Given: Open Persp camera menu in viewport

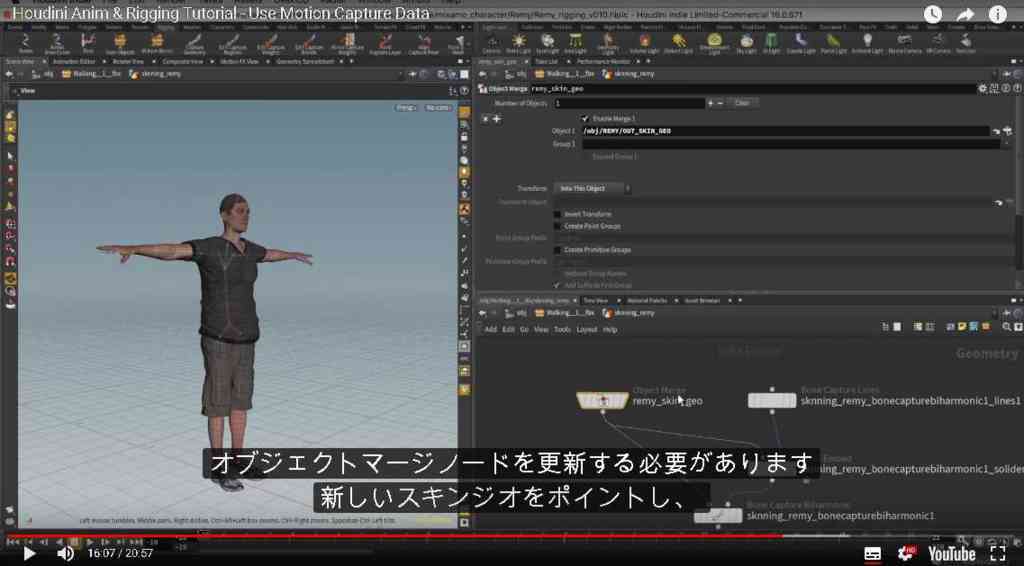Looking at the screenshot, I should (406, 108).
